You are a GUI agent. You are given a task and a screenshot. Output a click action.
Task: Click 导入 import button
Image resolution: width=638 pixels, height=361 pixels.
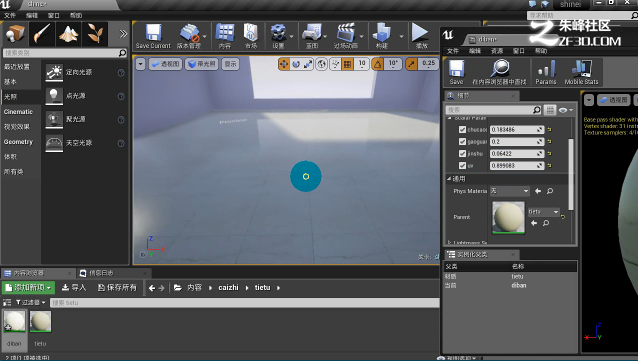tap(74, 288)
